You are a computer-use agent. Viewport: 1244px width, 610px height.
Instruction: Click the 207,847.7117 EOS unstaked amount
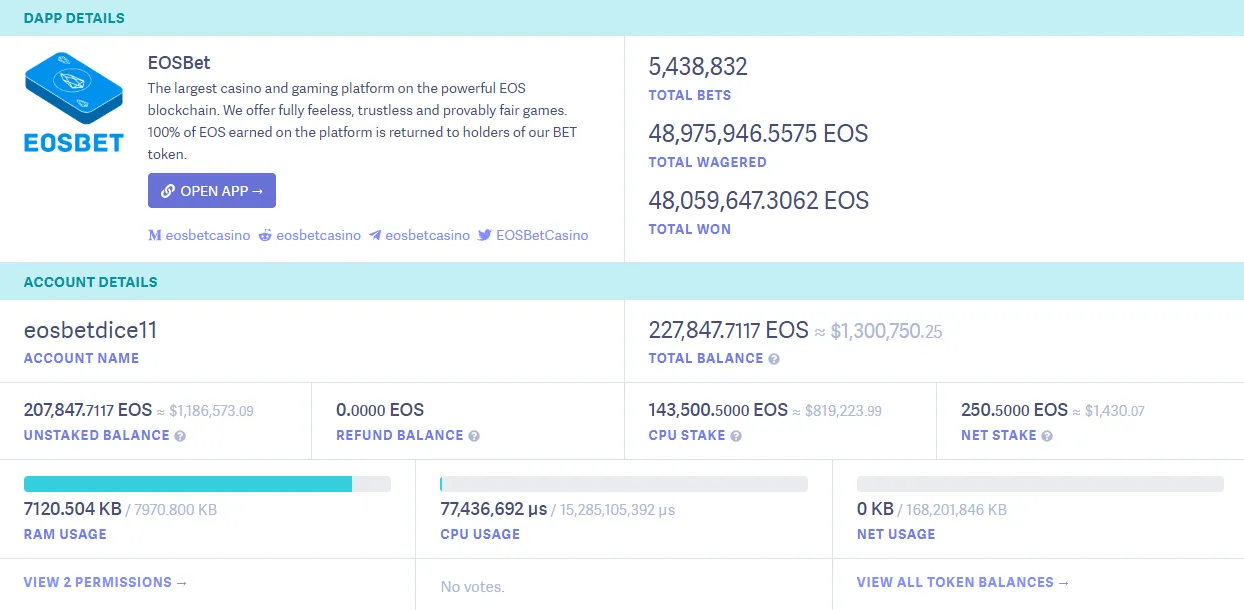pos(88,410)
